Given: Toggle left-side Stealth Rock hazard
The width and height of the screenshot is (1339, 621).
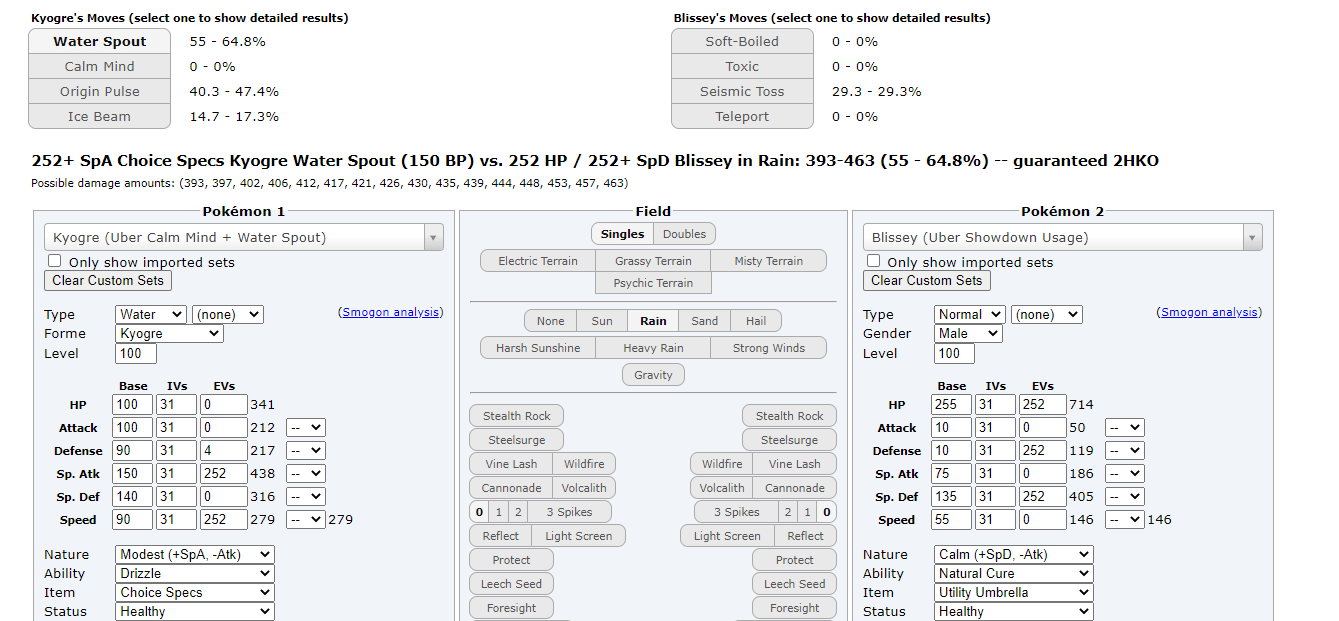Looking at the screenshot, I should click(517, 416).
